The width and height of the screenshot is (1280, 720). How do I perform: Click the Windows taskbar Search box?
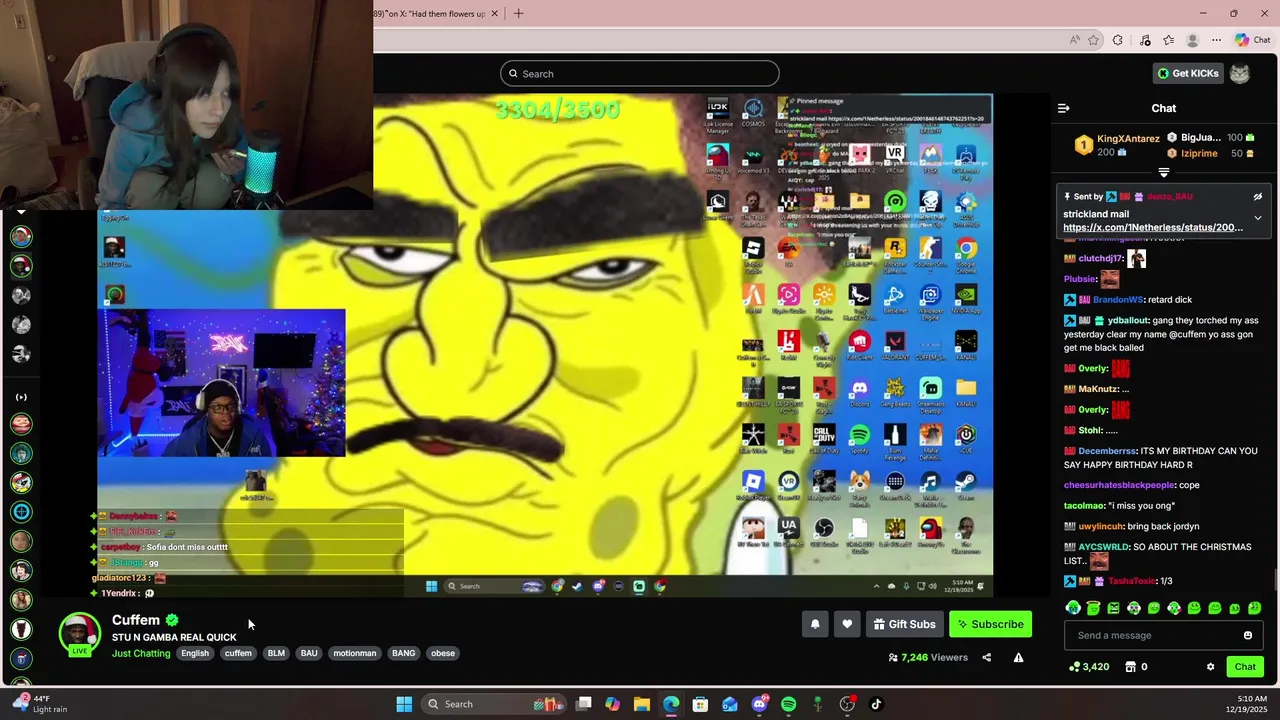[x=494, y=704]
